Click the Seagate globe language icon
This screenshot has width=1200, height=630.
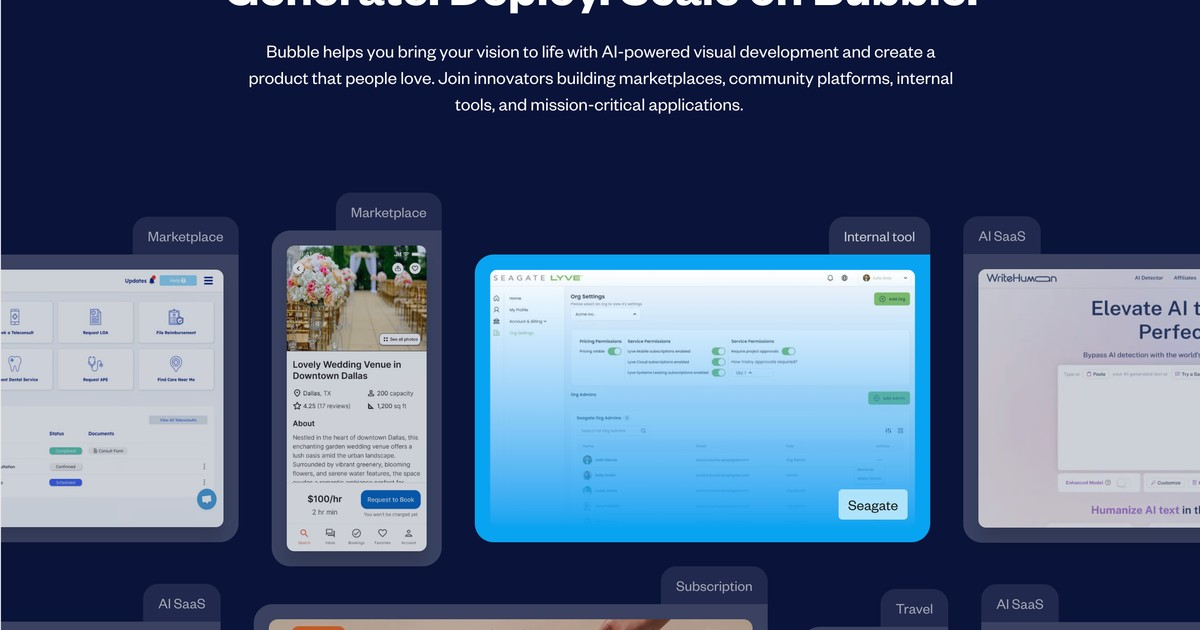click(845, 278)
